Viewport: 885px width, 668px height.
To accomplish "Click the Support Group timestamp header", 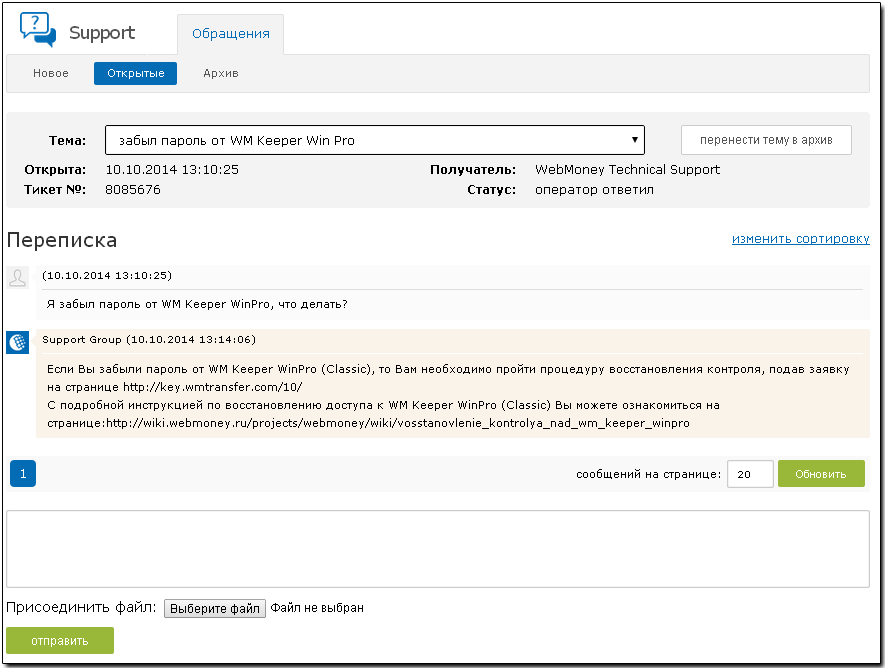I will pos(149,339).
